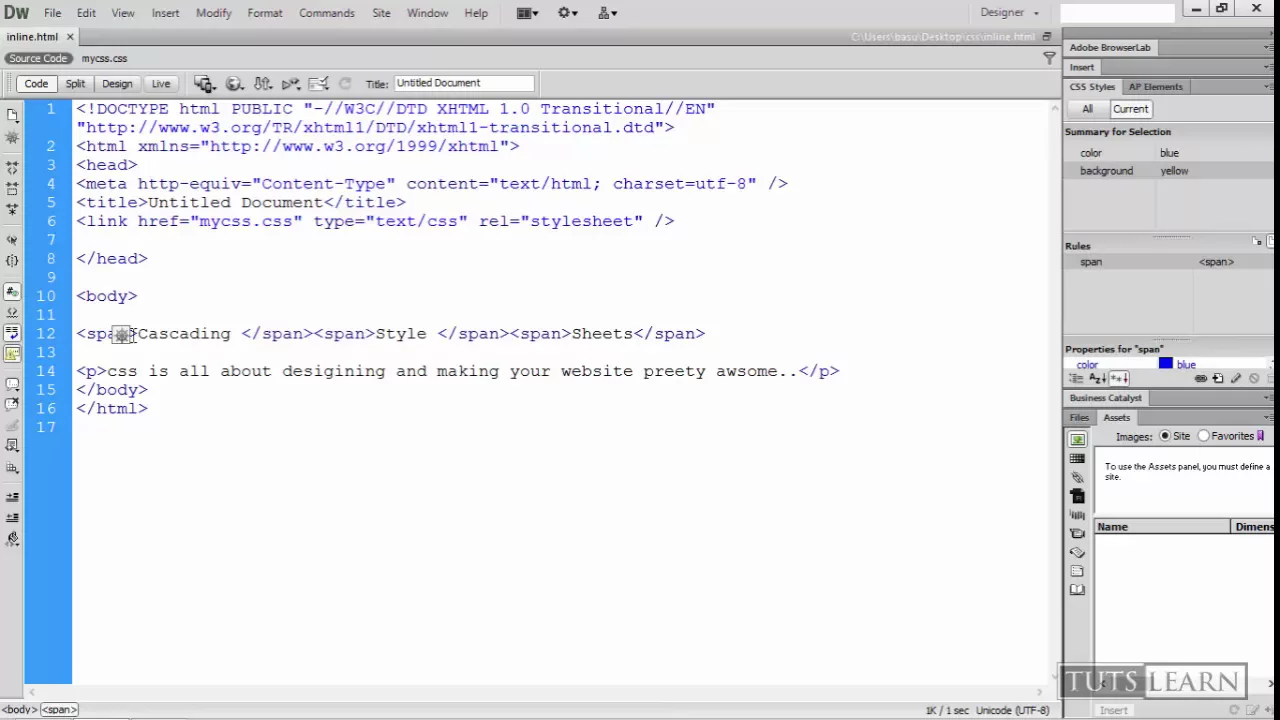Click the Name column header in Assets
The width and height of the screenshot is (1280, 720).
(x=1162, y=527)
